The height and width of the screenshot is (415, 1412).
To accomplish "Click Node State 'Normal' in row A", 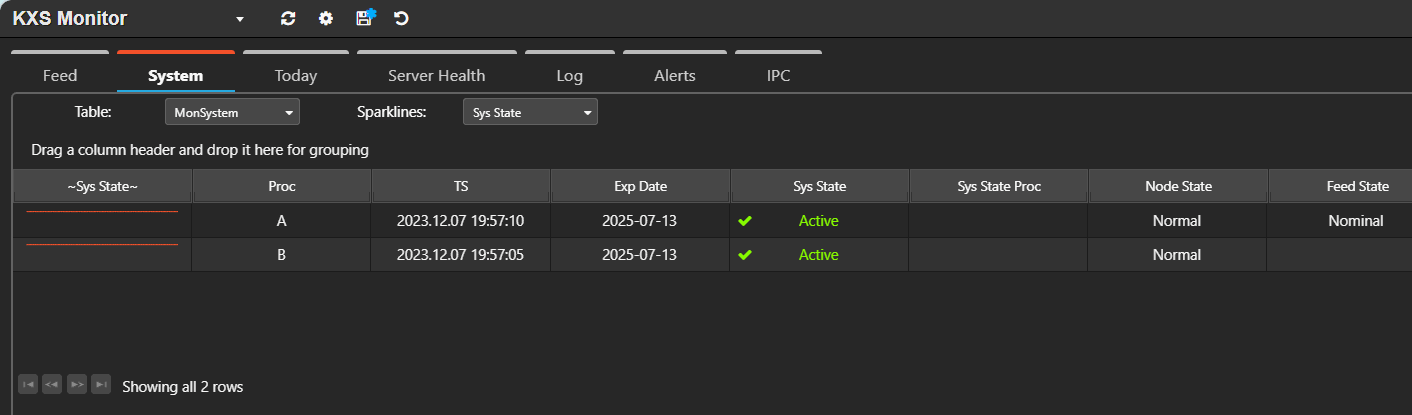I will [1177, 221].
